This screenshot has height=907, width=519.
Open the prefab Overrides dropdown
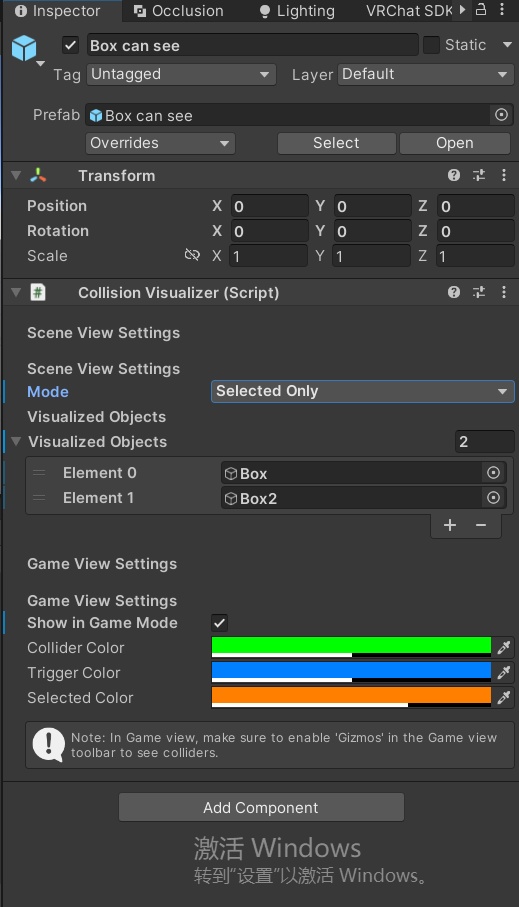click(160, 143)
